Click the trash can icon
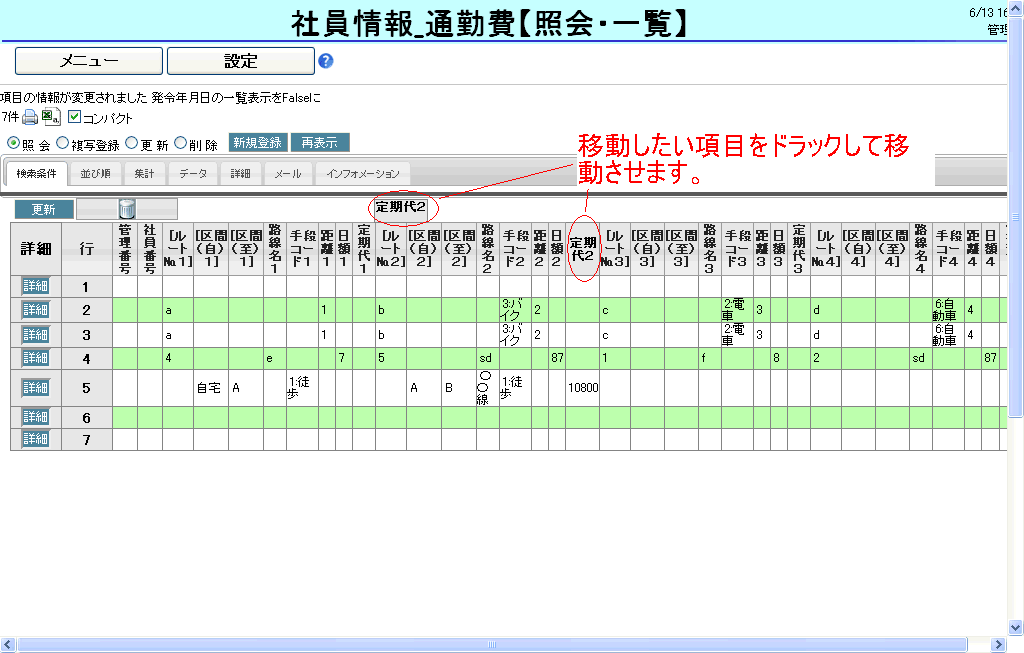This screenshot has height=653, width=1024. [127, 208]
